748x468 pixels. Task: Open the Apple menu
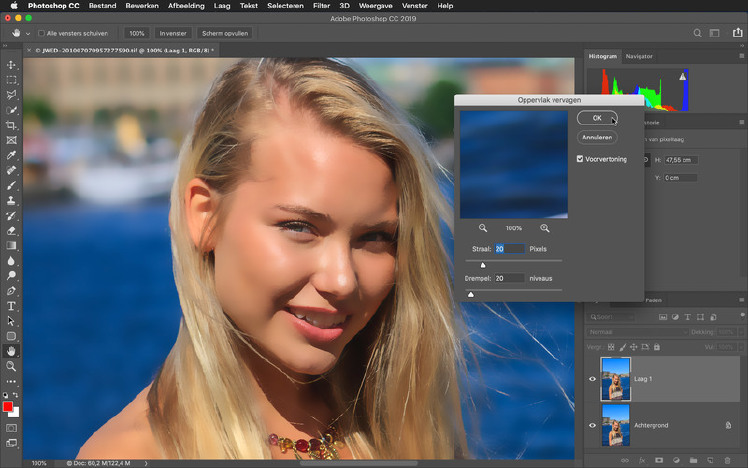[13, 6]
